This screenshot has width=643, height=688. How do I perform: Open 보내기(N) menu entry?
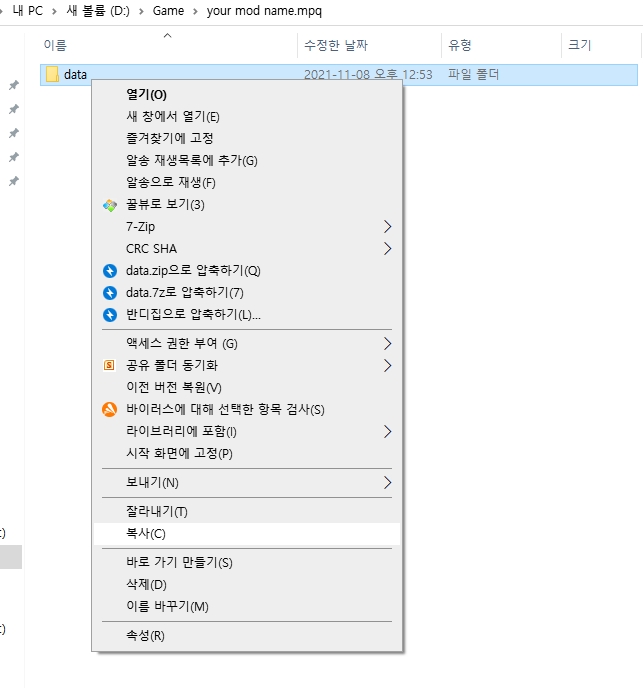[x=247, y=483]
